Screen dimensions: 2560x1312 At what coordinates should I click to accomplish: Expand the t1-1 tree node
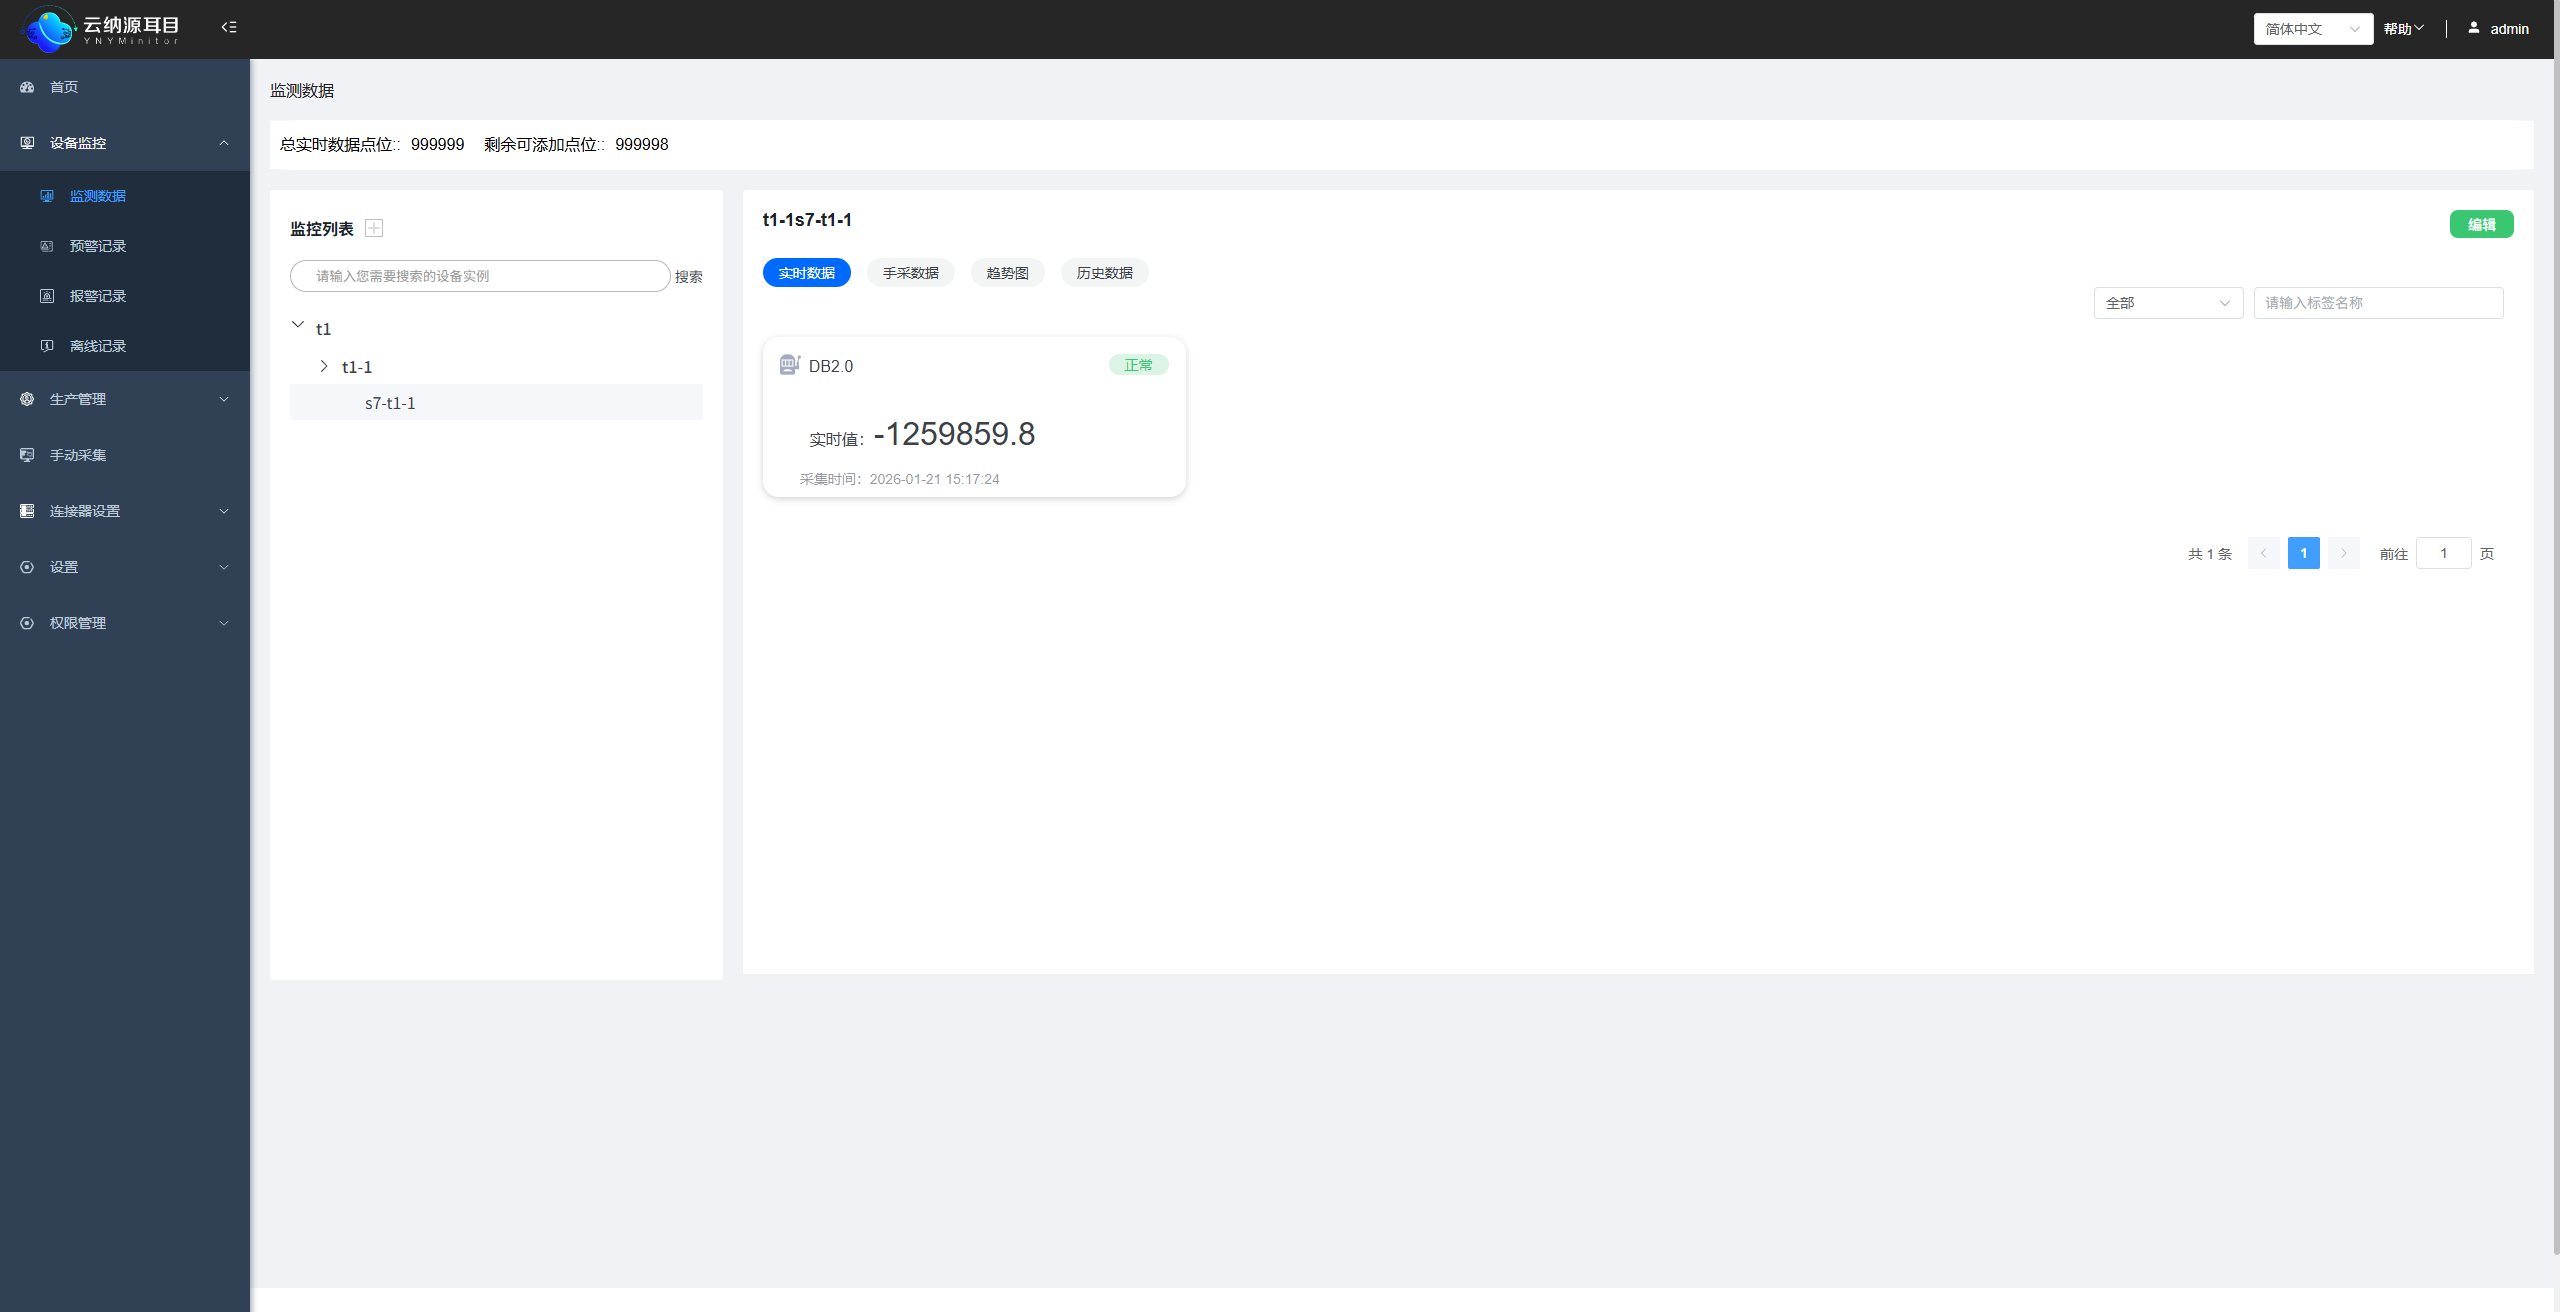(x=324, y=367)
